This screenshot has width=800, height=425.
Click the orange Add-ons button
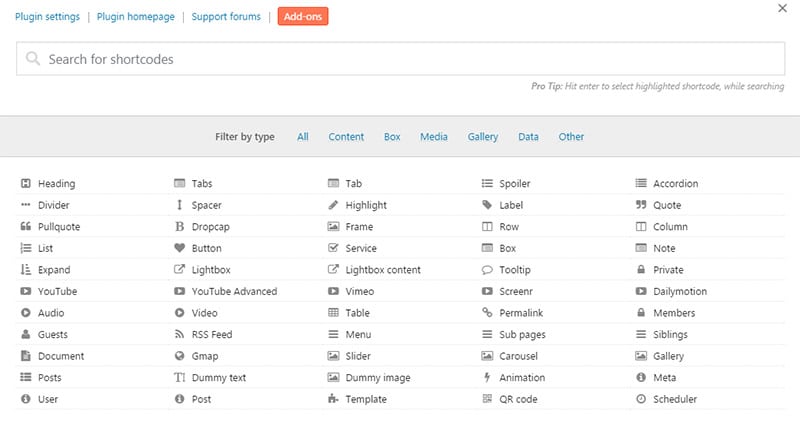[x=303, y=17]
